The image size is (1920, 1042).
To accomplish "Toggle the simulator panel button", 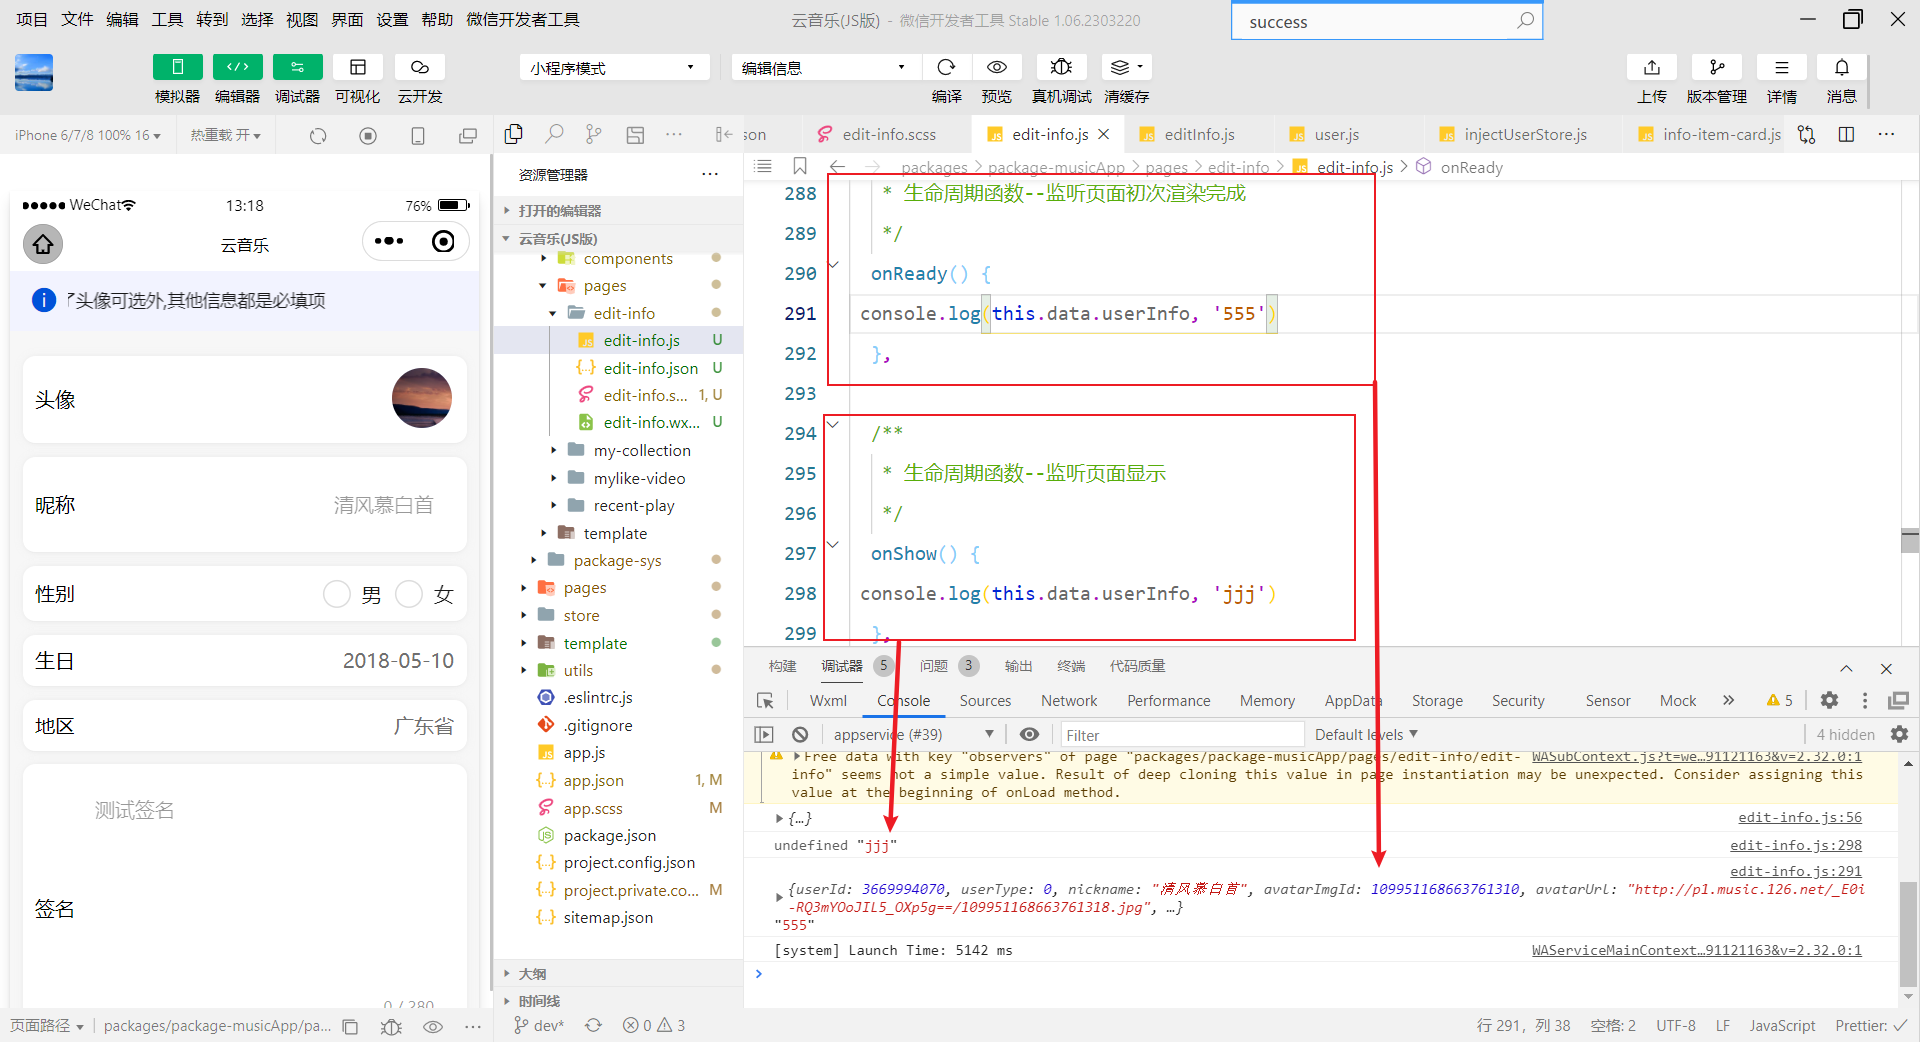I will click(177, 67).
